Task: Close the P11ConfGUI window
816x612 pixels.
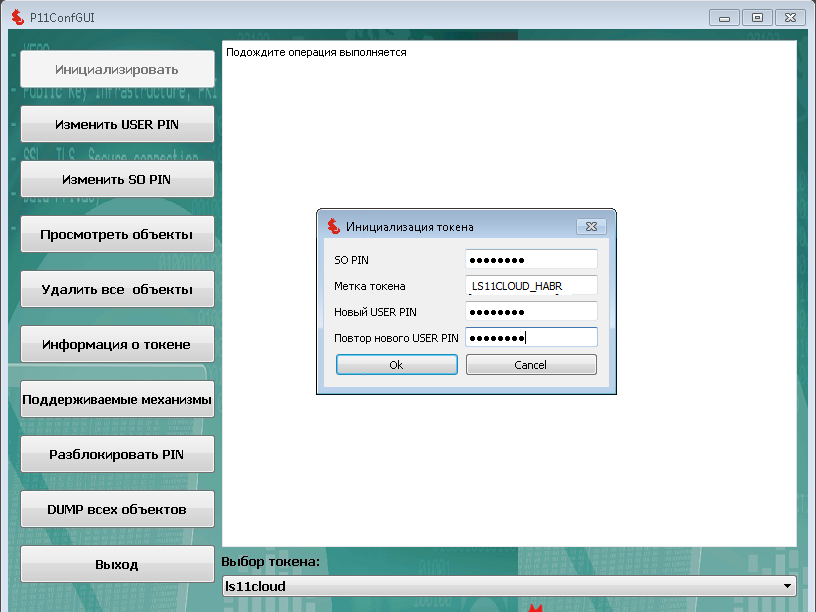Action: [790, 18]
